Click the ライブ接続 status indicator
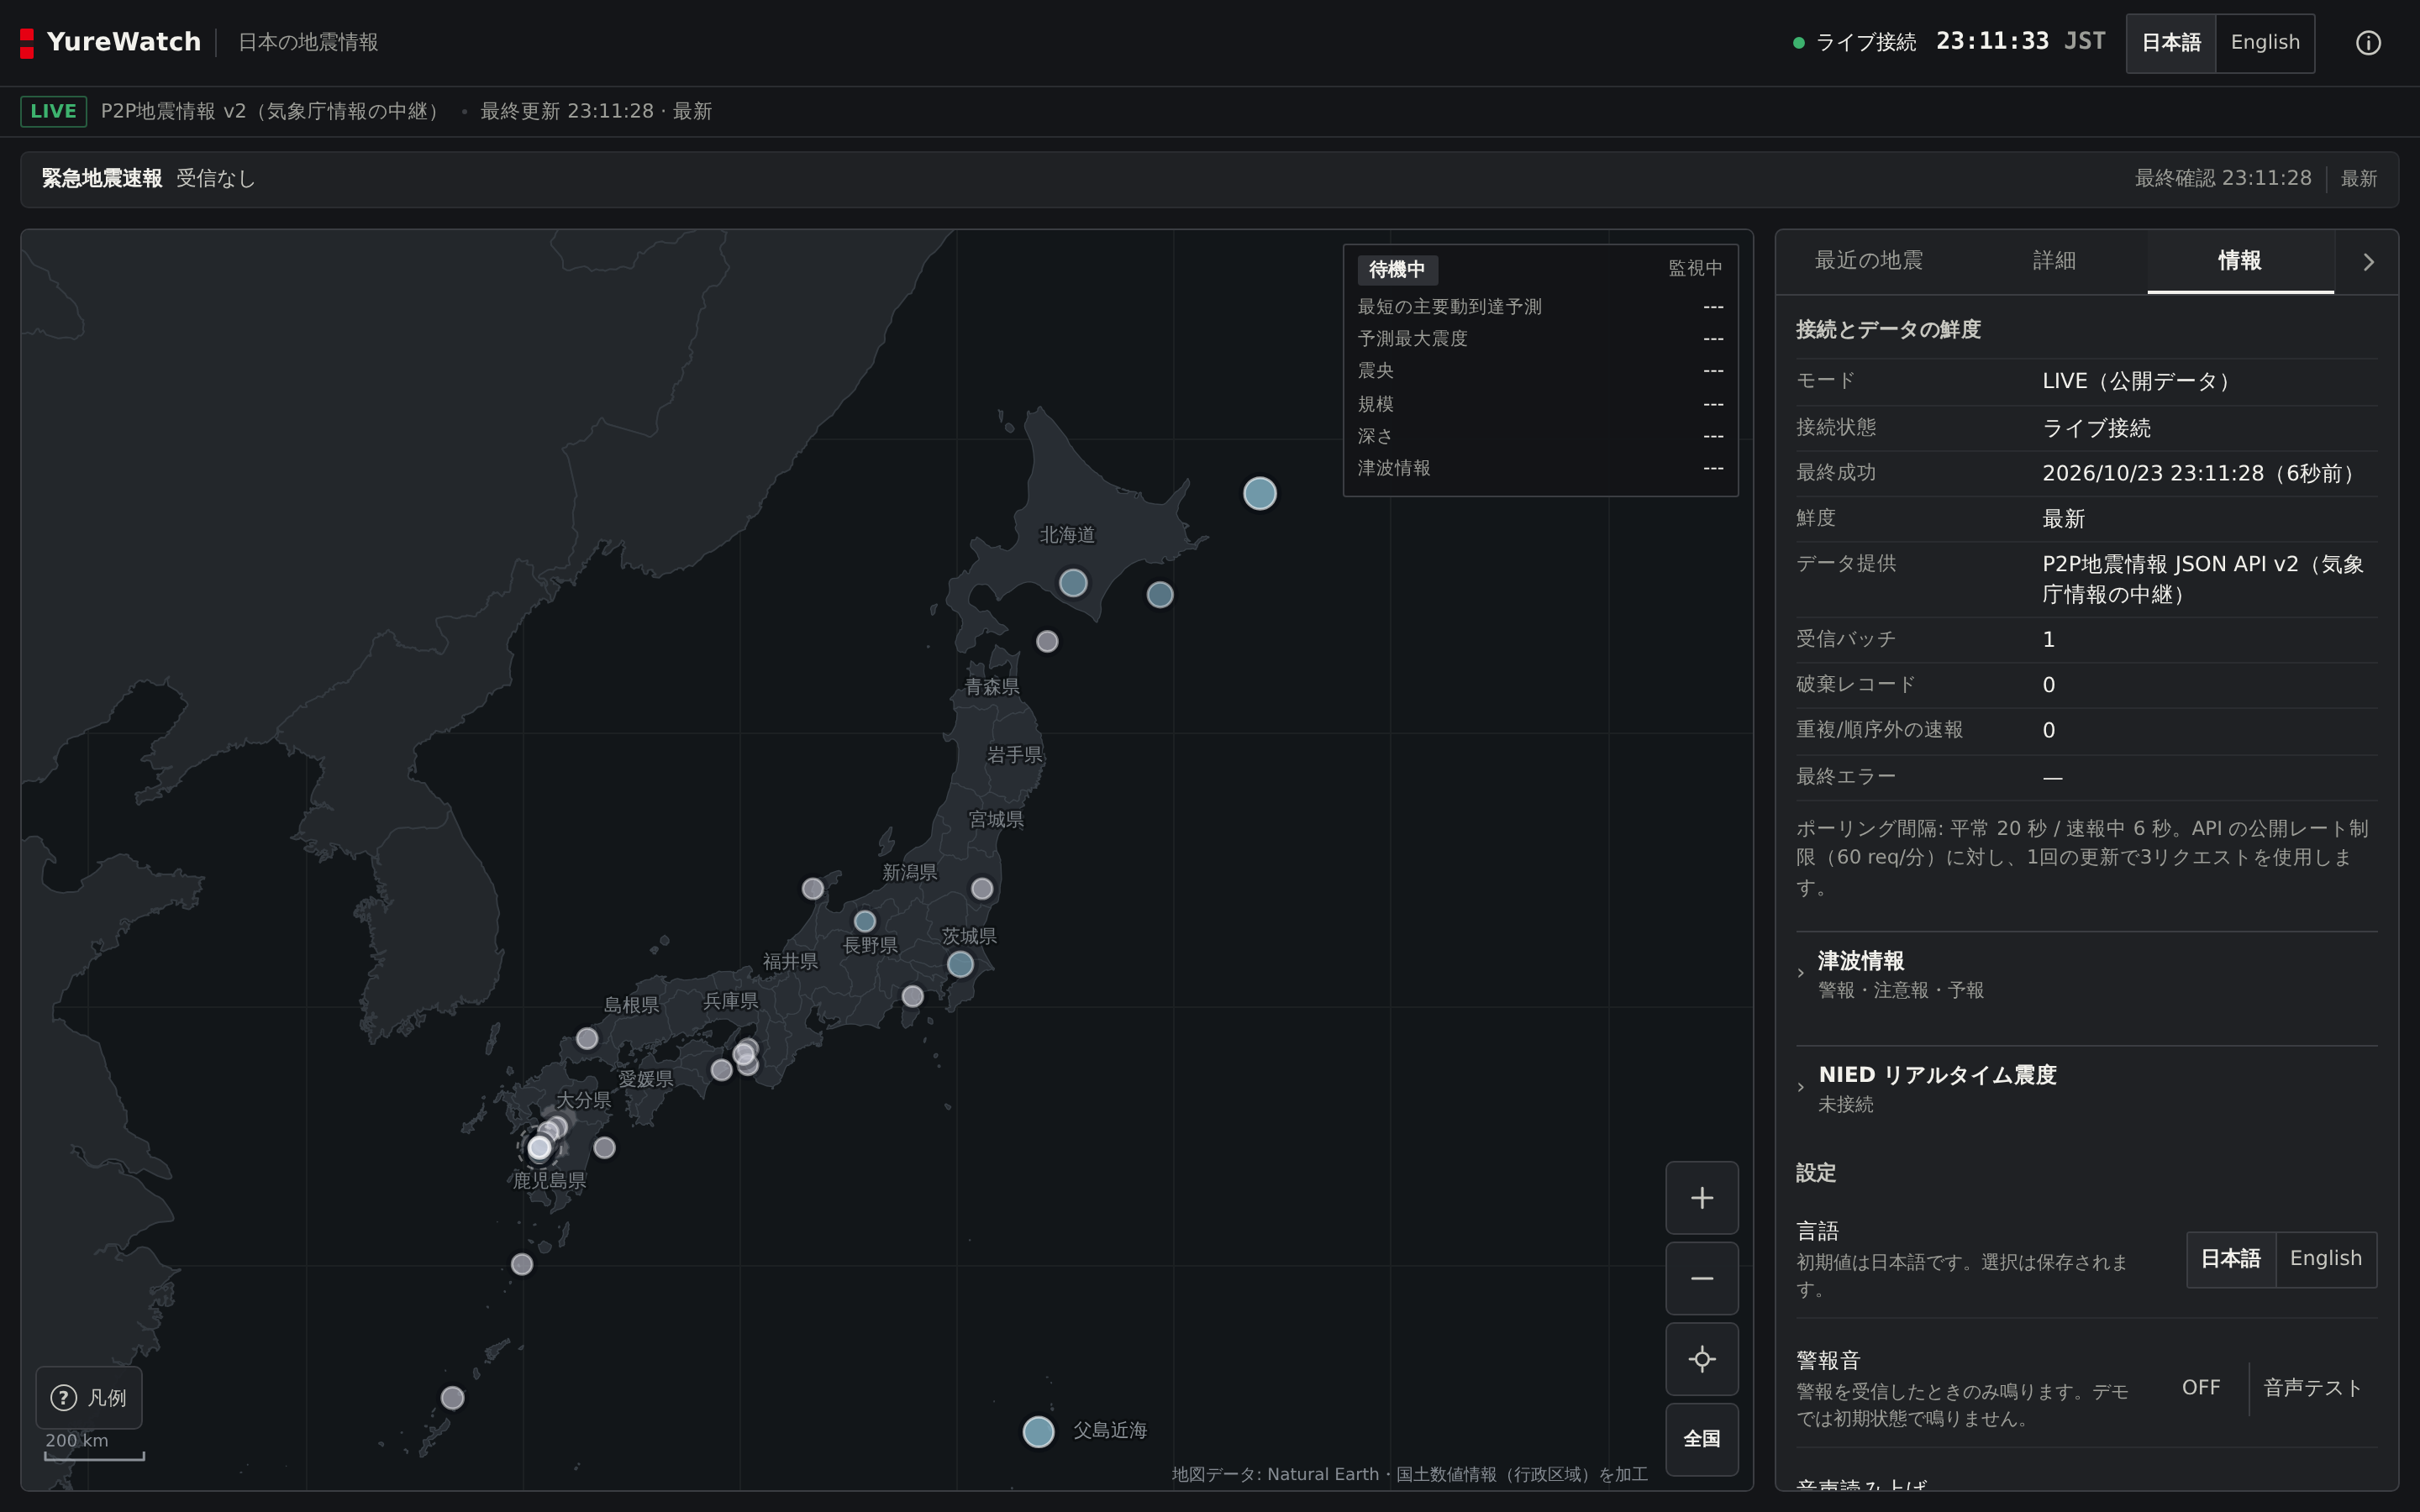Screen dimensions: 2420x1512 click(x=1855, y=42)
